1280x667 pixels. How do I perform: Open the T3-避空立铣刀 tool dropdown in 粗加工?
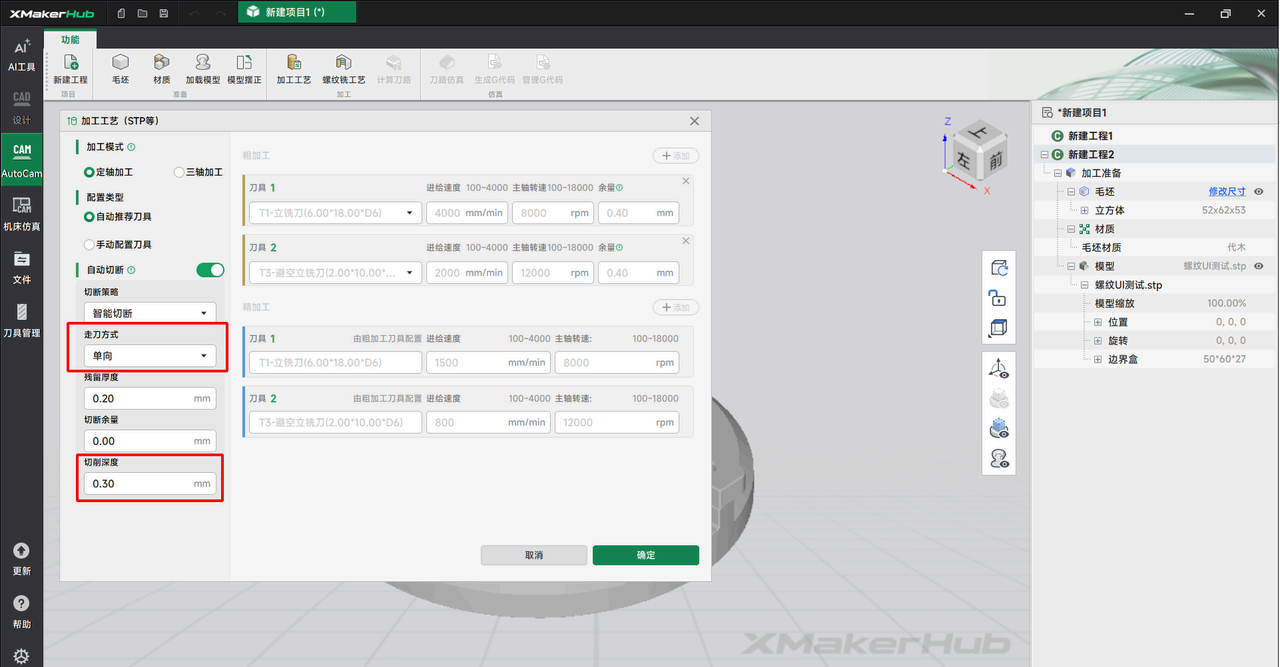(335, 273)
